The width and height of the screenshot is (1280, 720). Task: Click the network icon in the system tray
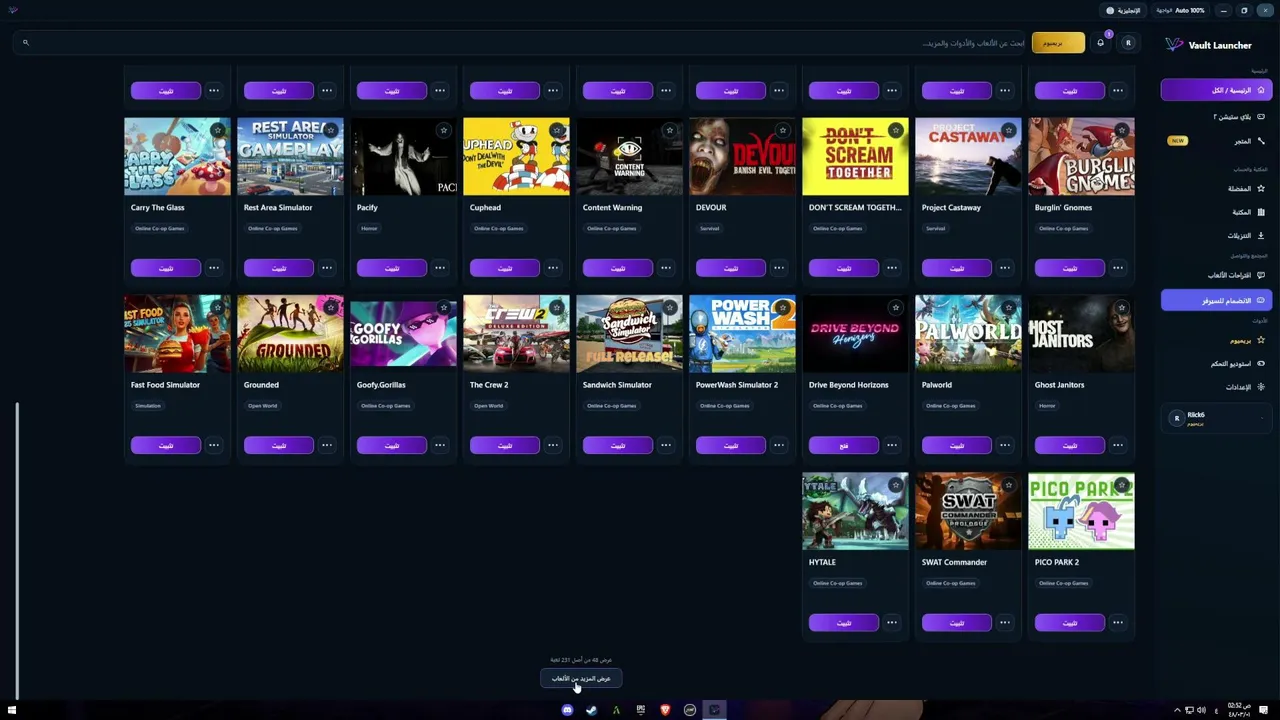[1189, 710]
